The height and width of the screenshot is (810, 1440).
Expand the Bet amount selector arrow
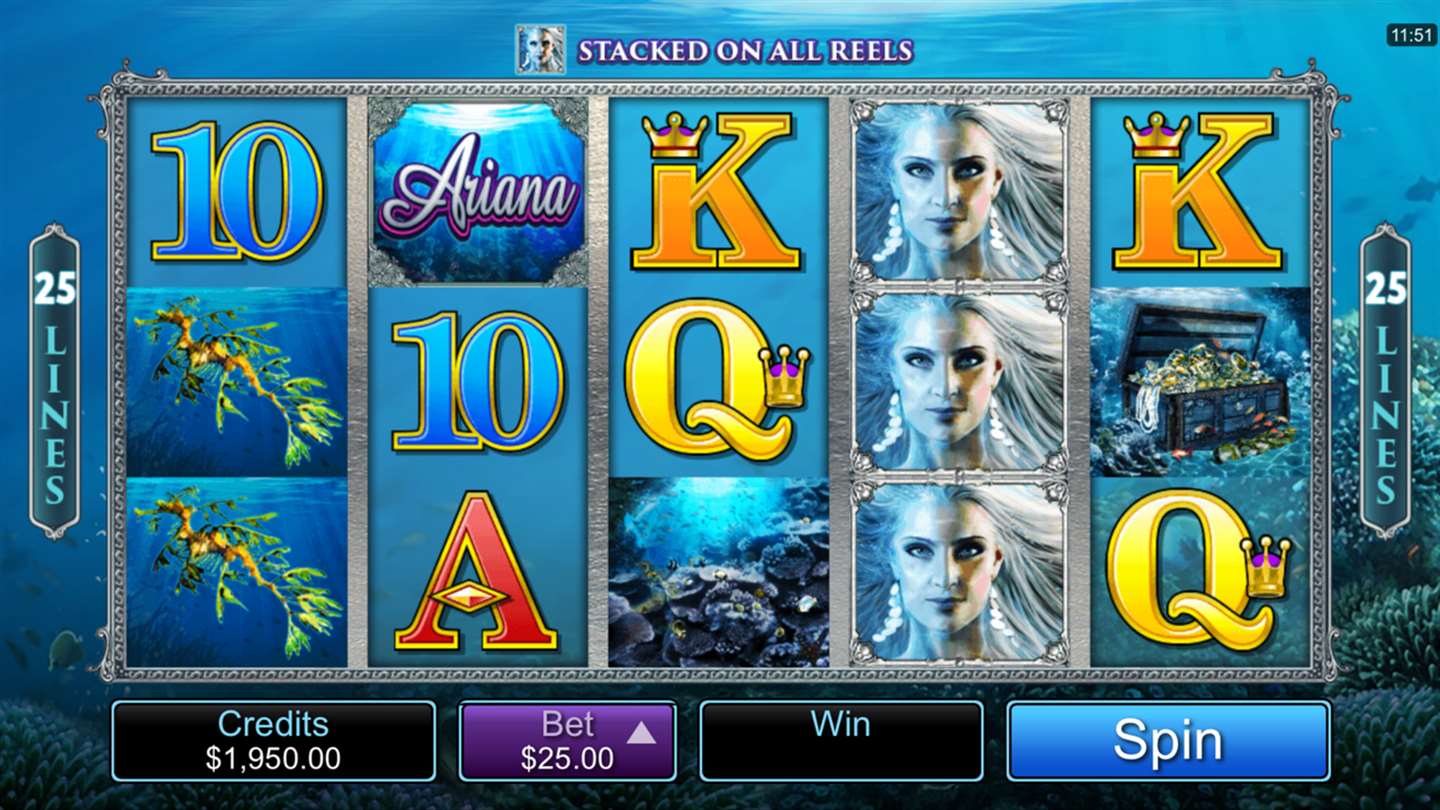pyautogui.click(x=641, y=733)
